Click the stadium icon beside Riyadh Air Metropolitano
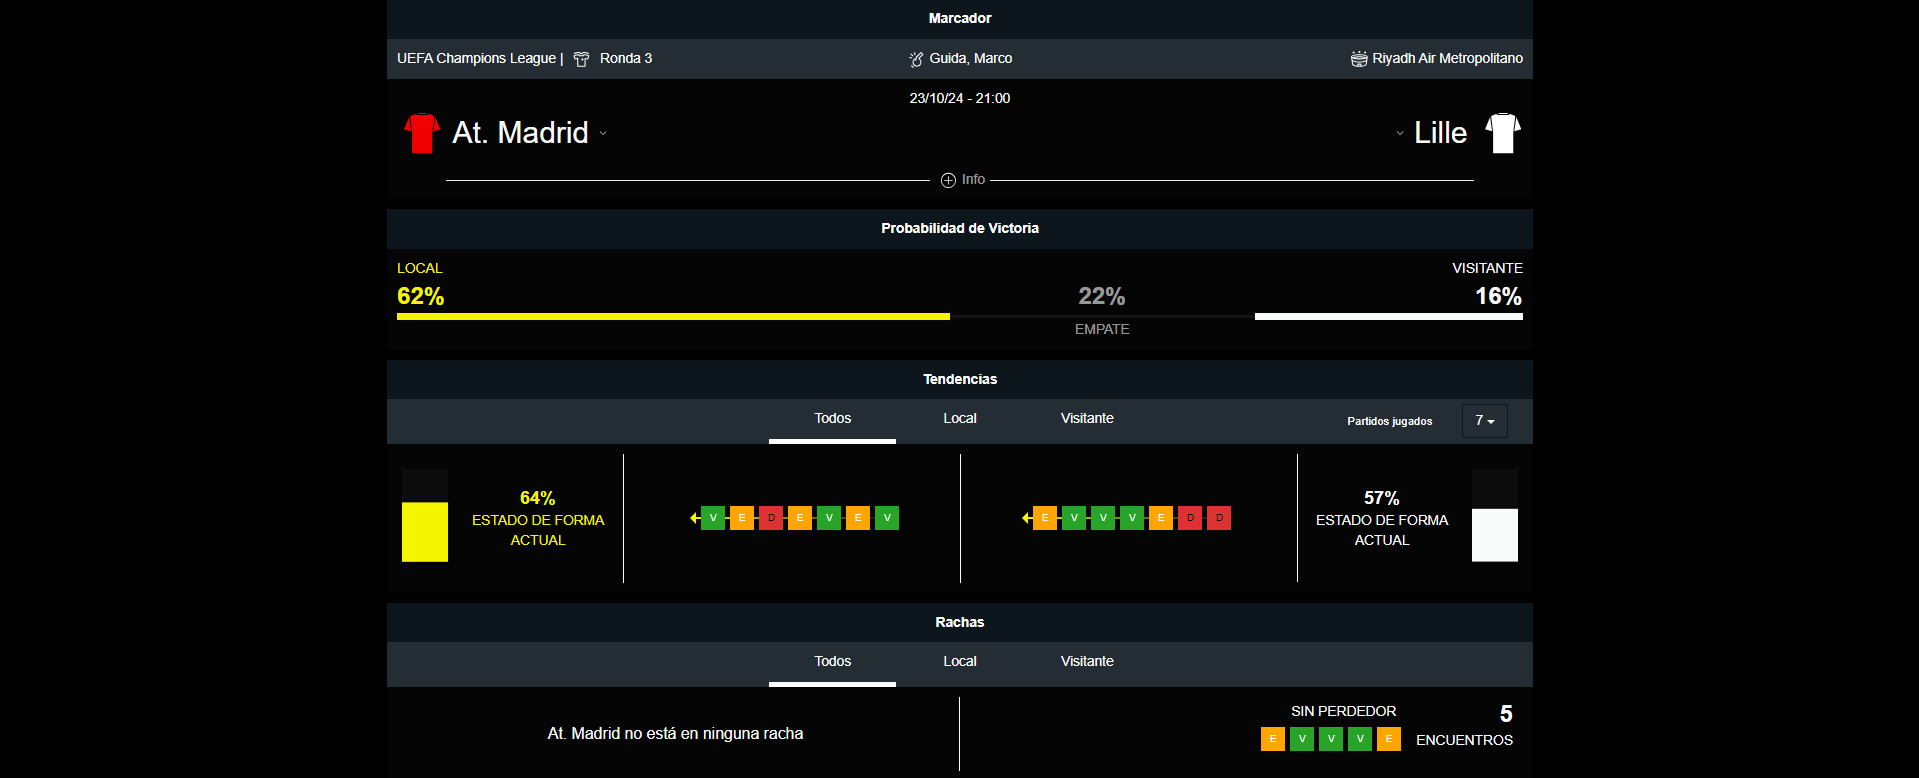The width and height of the screenshot is (1919, 778). [1358, 59]
